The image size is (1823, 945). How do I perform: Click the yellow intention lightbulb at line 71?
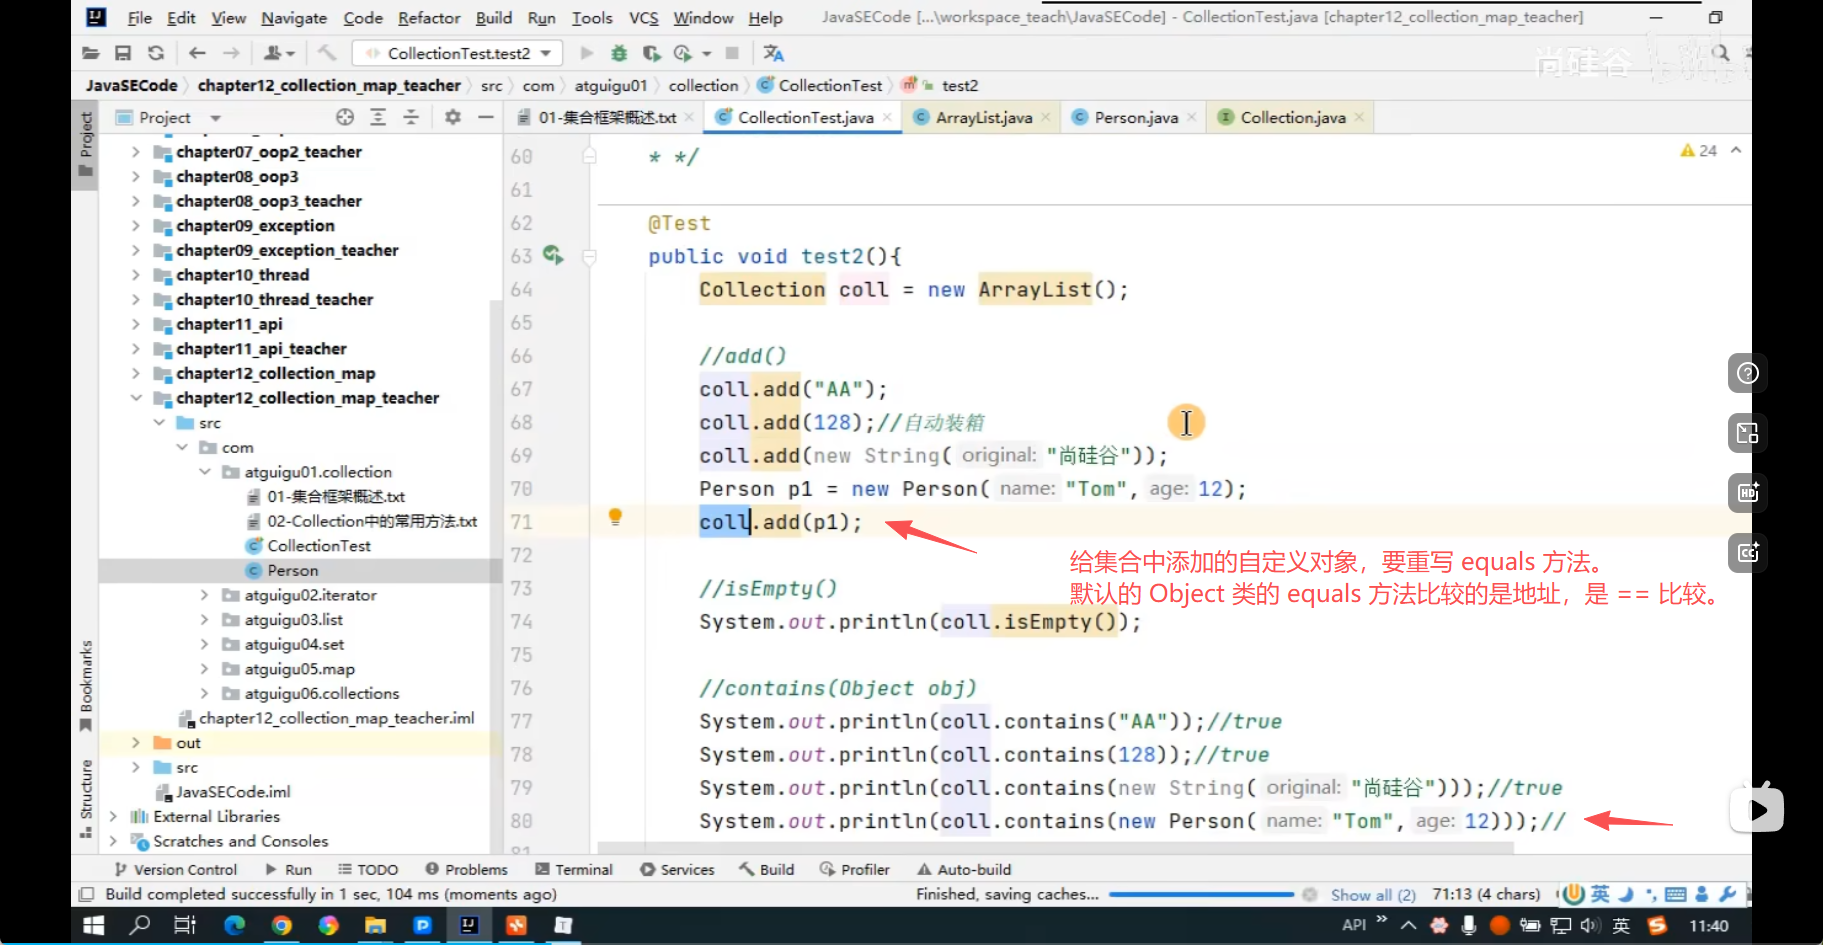point(616,517)
